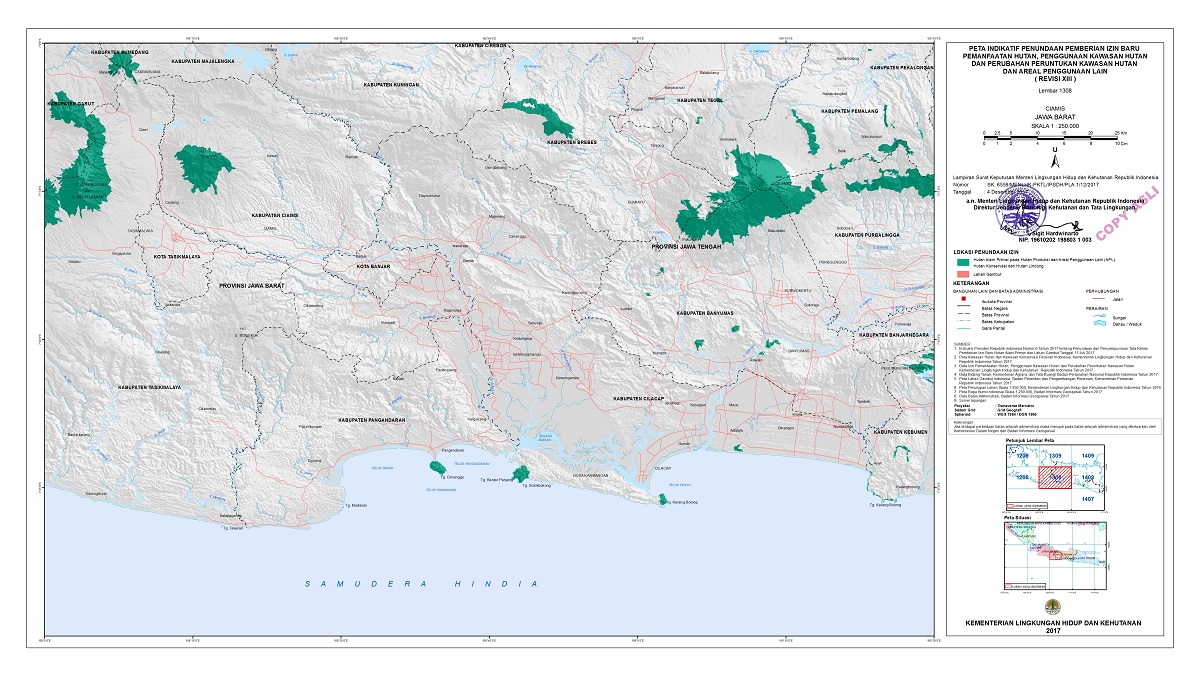1200x677 pixels.
Task: Click the 'Batas Kabupaten' legend entry
Action: [998, 322]
